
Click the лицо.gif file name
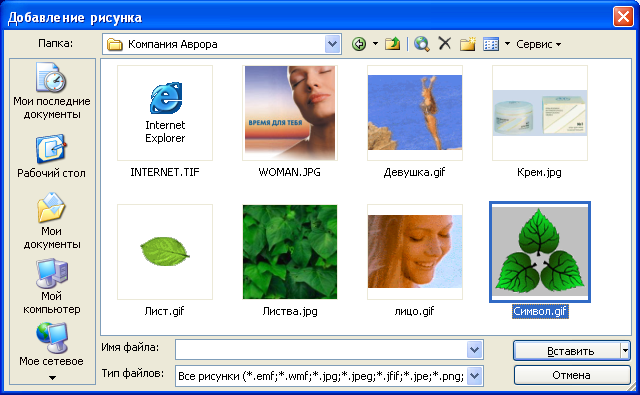(414, 311)
